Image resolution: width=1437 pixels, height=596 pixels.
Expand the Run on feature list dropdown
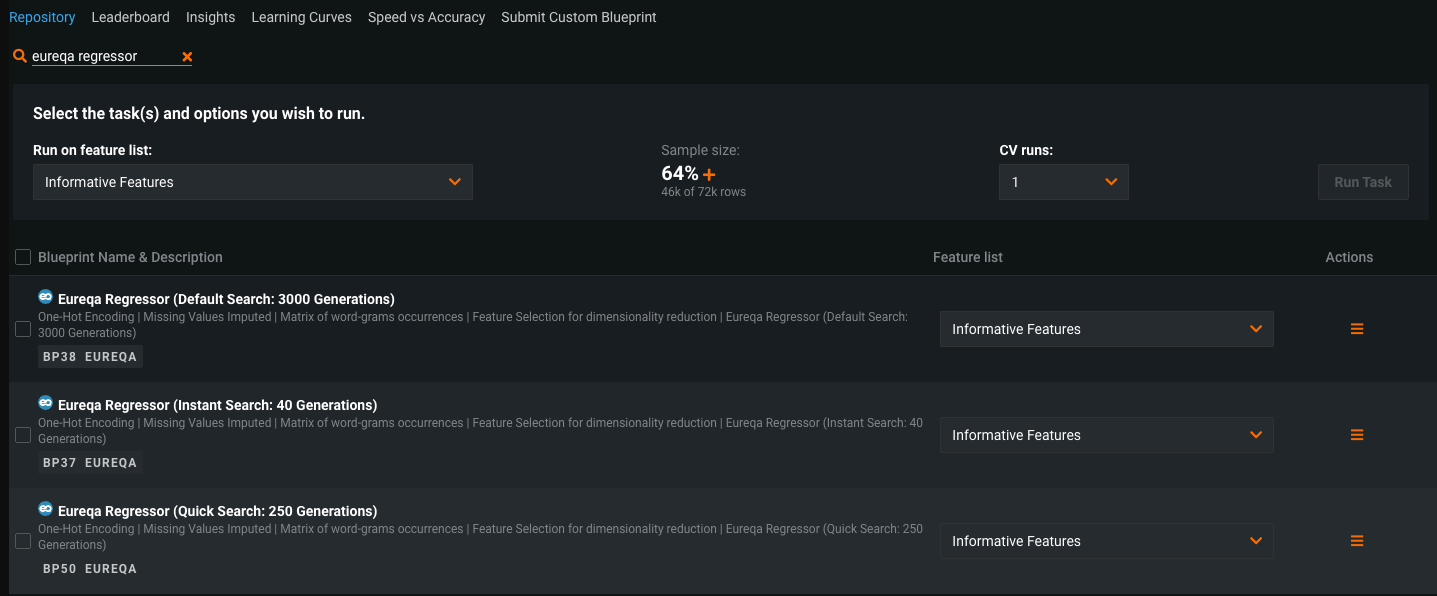coord(252,182)
